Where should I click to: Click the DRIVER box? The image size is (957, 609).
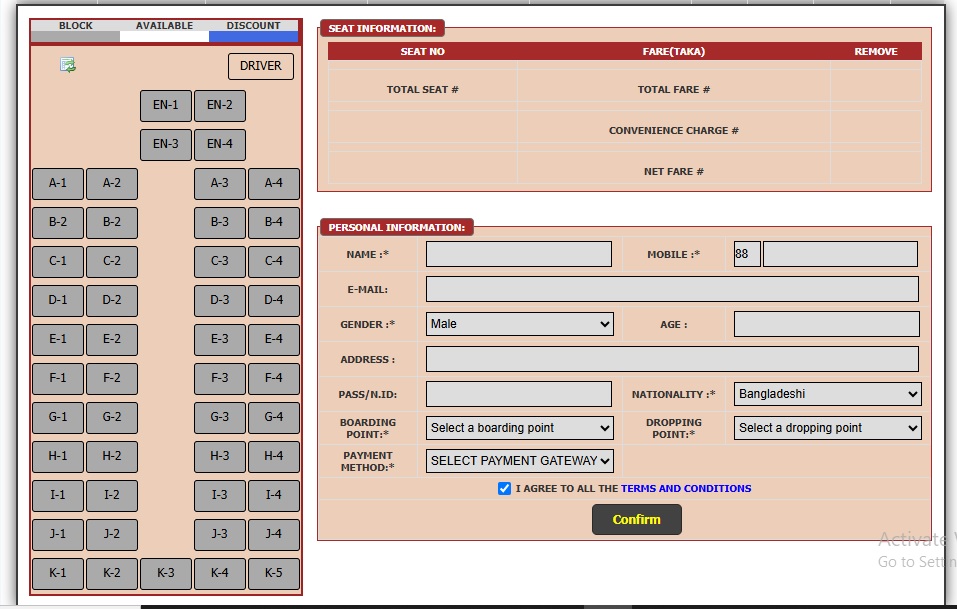tap(261, 67)
